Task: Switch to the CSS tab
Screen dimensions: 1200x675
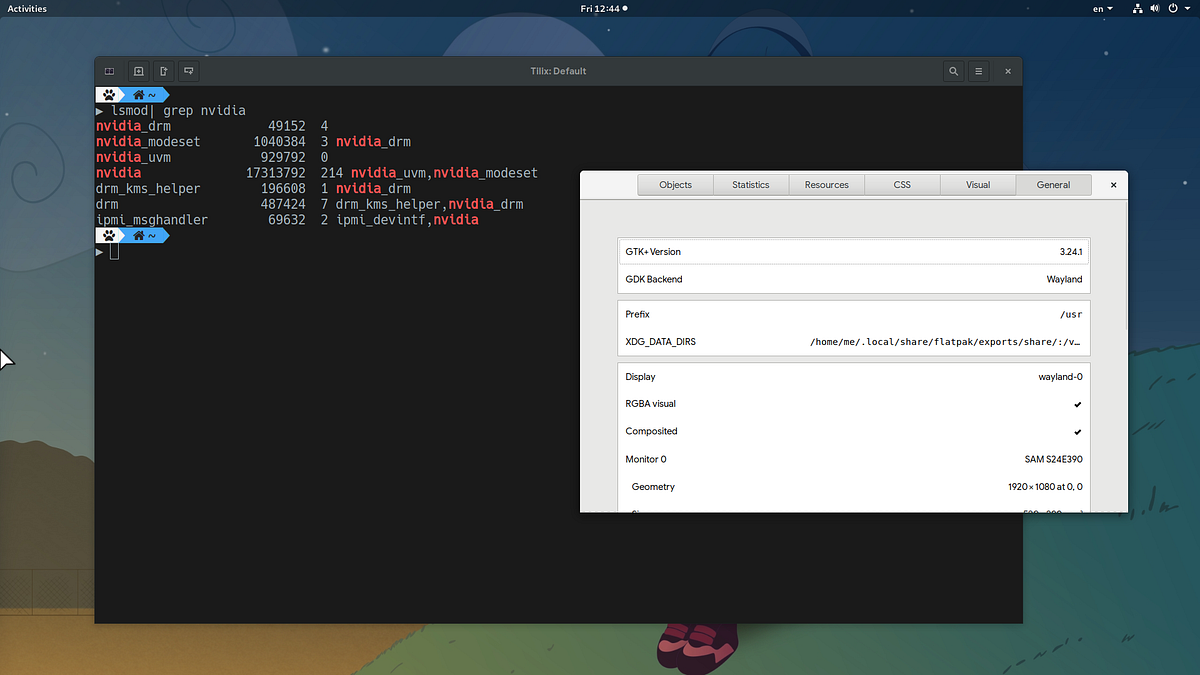Action: coord(901,184)
